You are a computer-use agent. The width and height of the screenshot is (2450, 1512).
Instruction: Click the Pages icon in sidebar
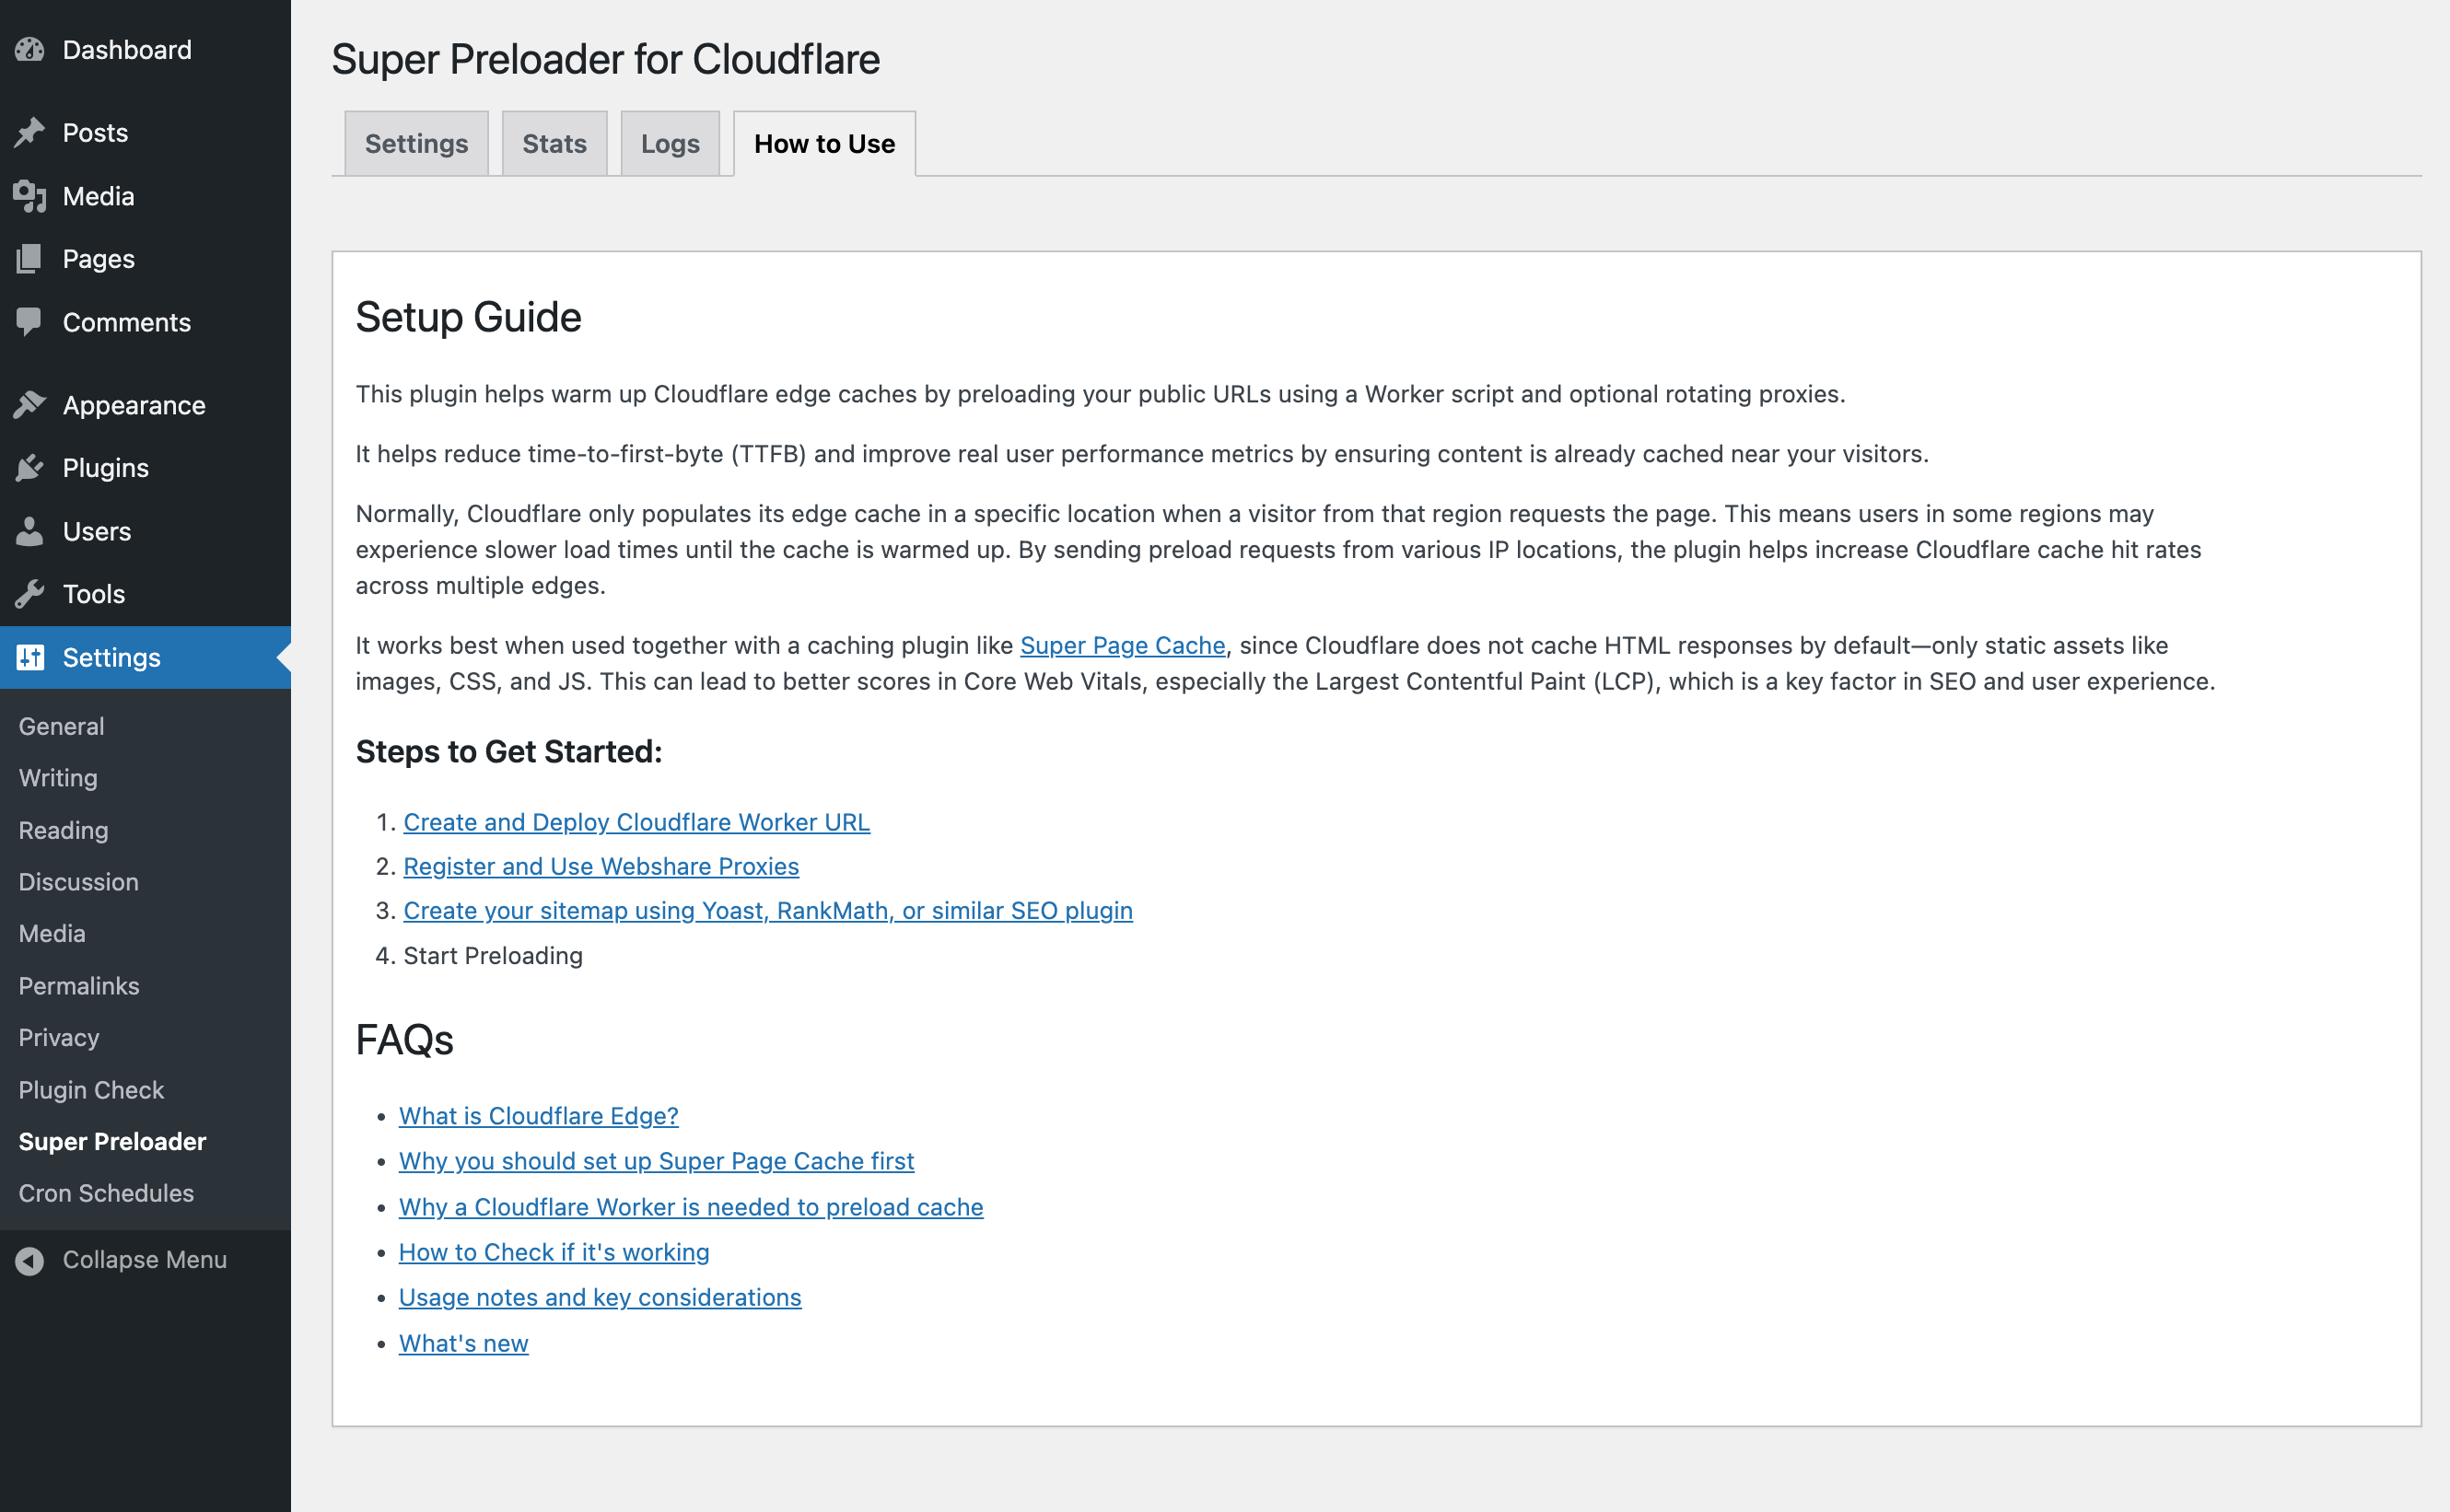tap(30, 259)
